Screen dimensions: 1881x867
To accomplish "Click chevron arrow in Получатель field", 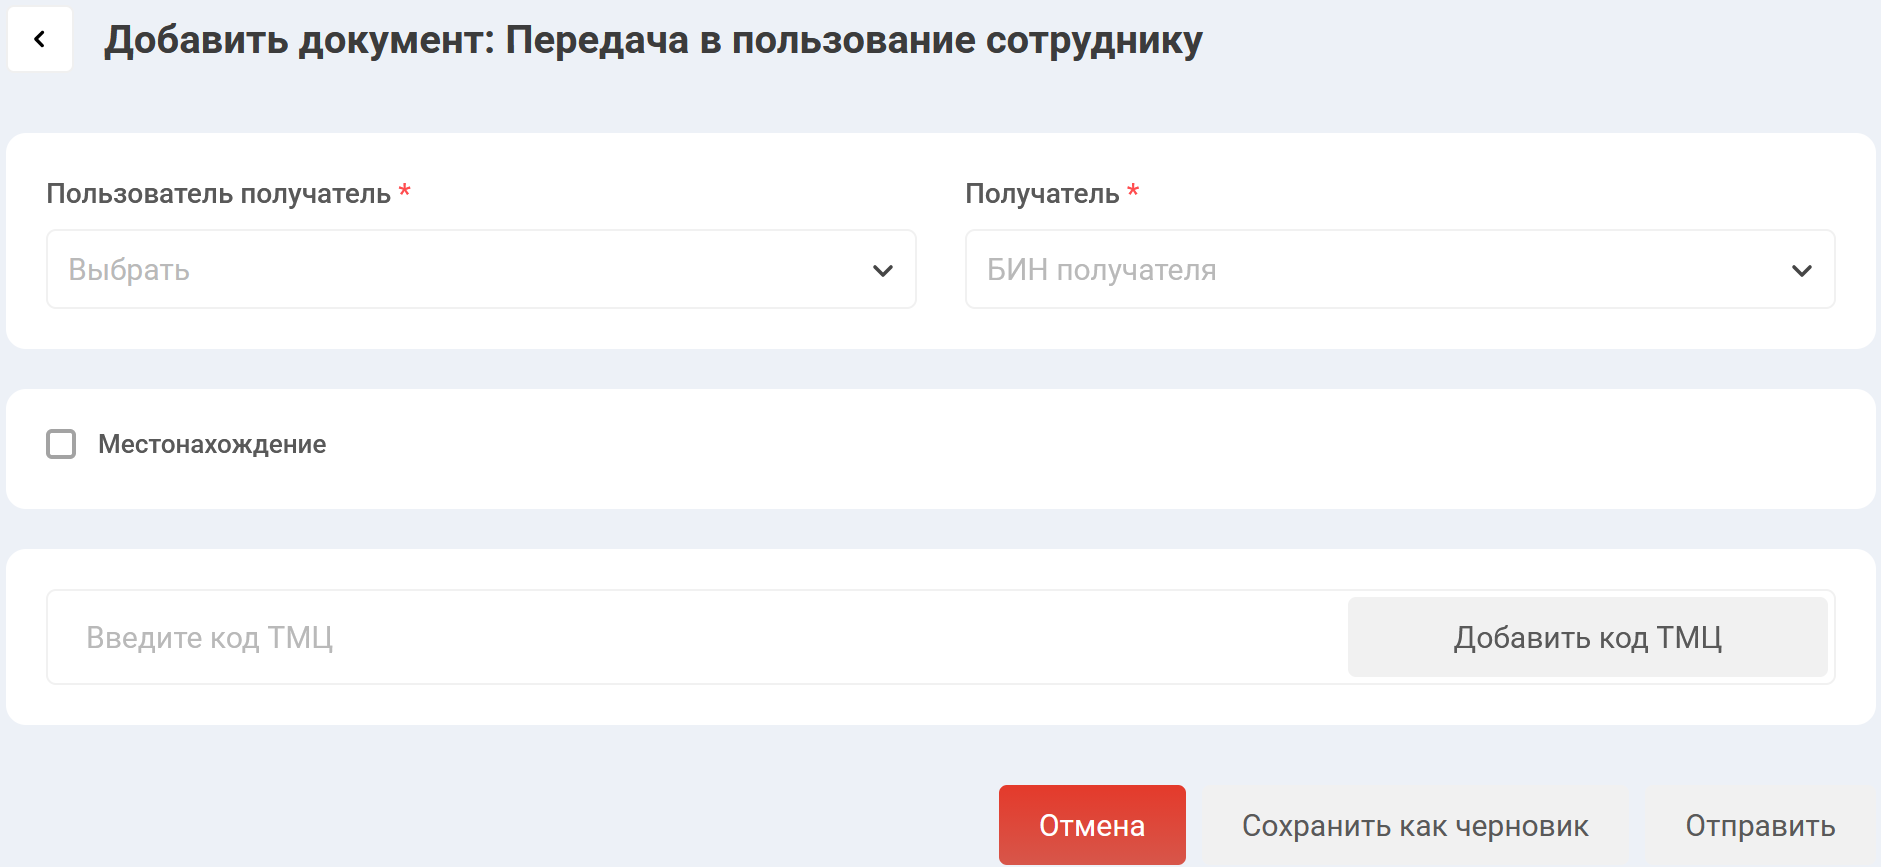I will (1801, 270).
